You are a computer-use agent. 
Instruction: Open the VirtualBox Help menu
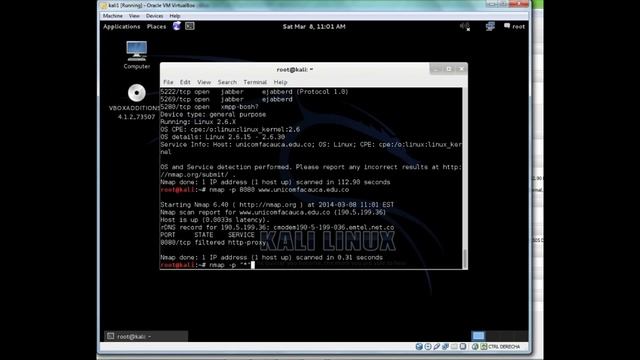click(175, 16)
